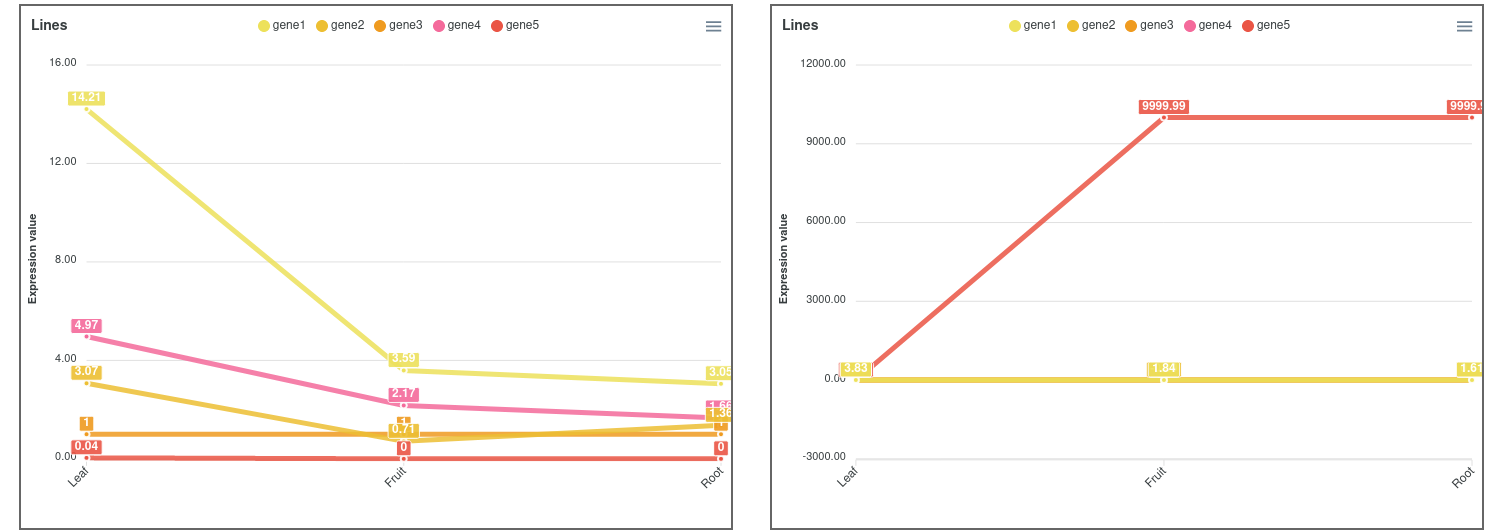The width and height of the screenshot is (1504, 530).
Task: Hide gene3 series in left chart legend
Action: click(398, 25)
